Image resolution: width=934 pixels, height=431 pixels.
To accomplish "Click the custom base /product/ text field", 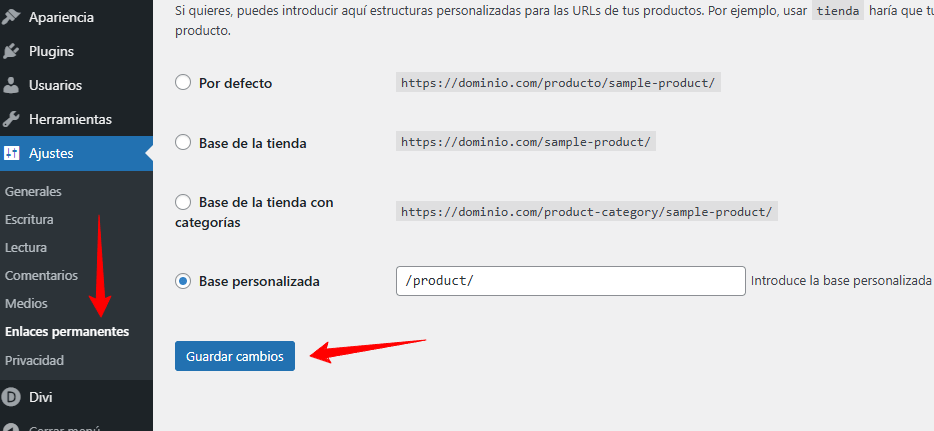I will tap(571, 281).
